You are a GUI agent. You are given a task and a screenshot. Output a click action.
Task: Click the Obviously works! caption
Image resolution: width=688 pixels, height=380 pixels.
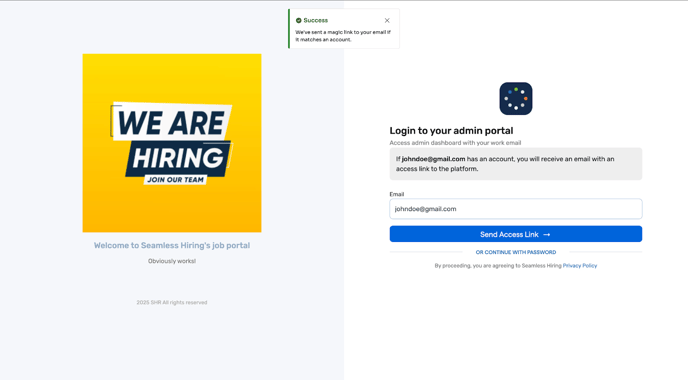click(172, 261)
